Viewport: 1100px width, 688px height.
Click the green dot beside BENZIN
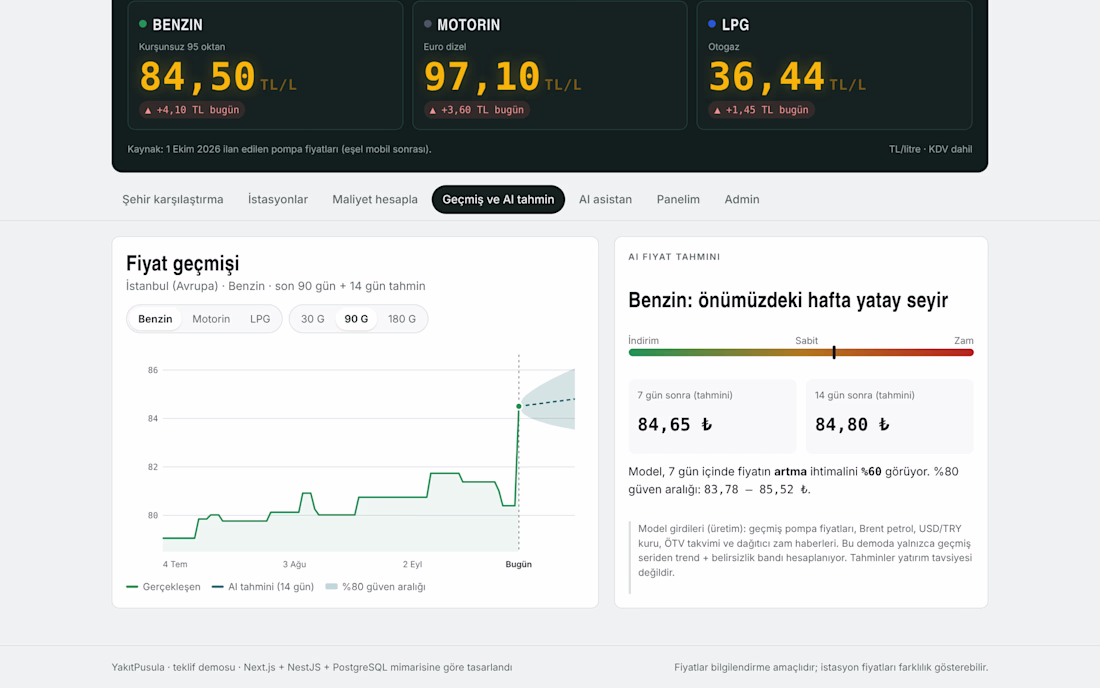(x=143, y=24)
